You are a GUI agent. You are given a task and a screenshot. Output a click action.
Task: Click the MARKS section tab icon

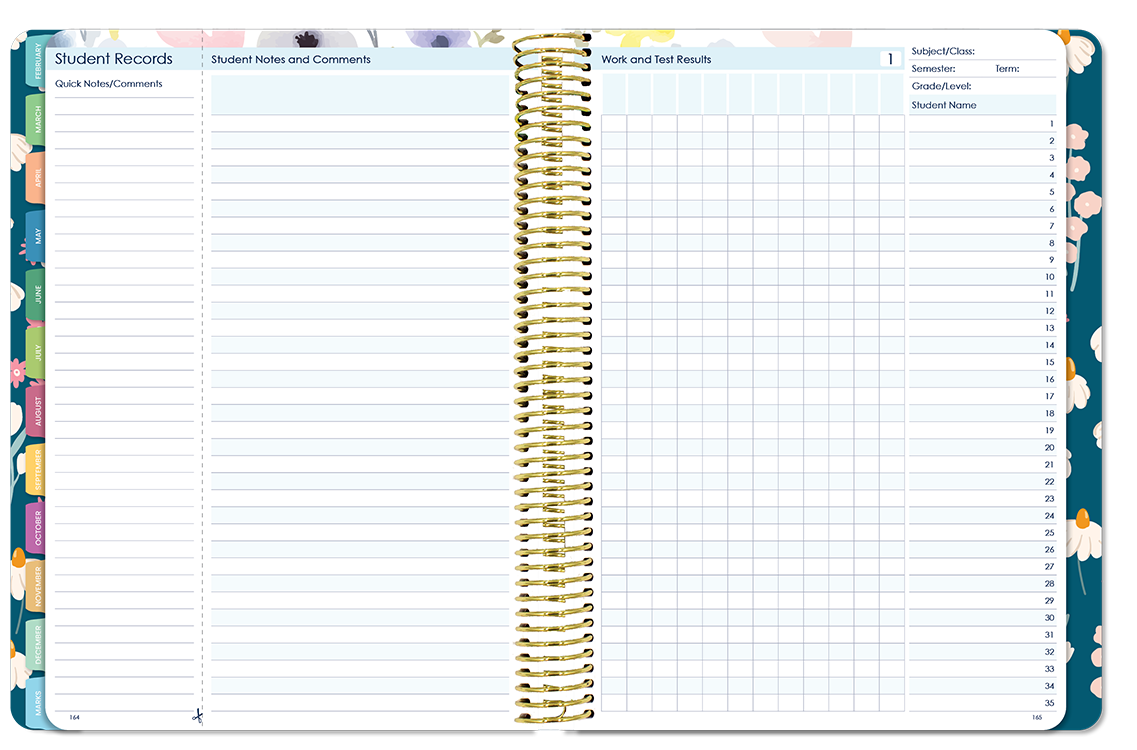[39, 702]
